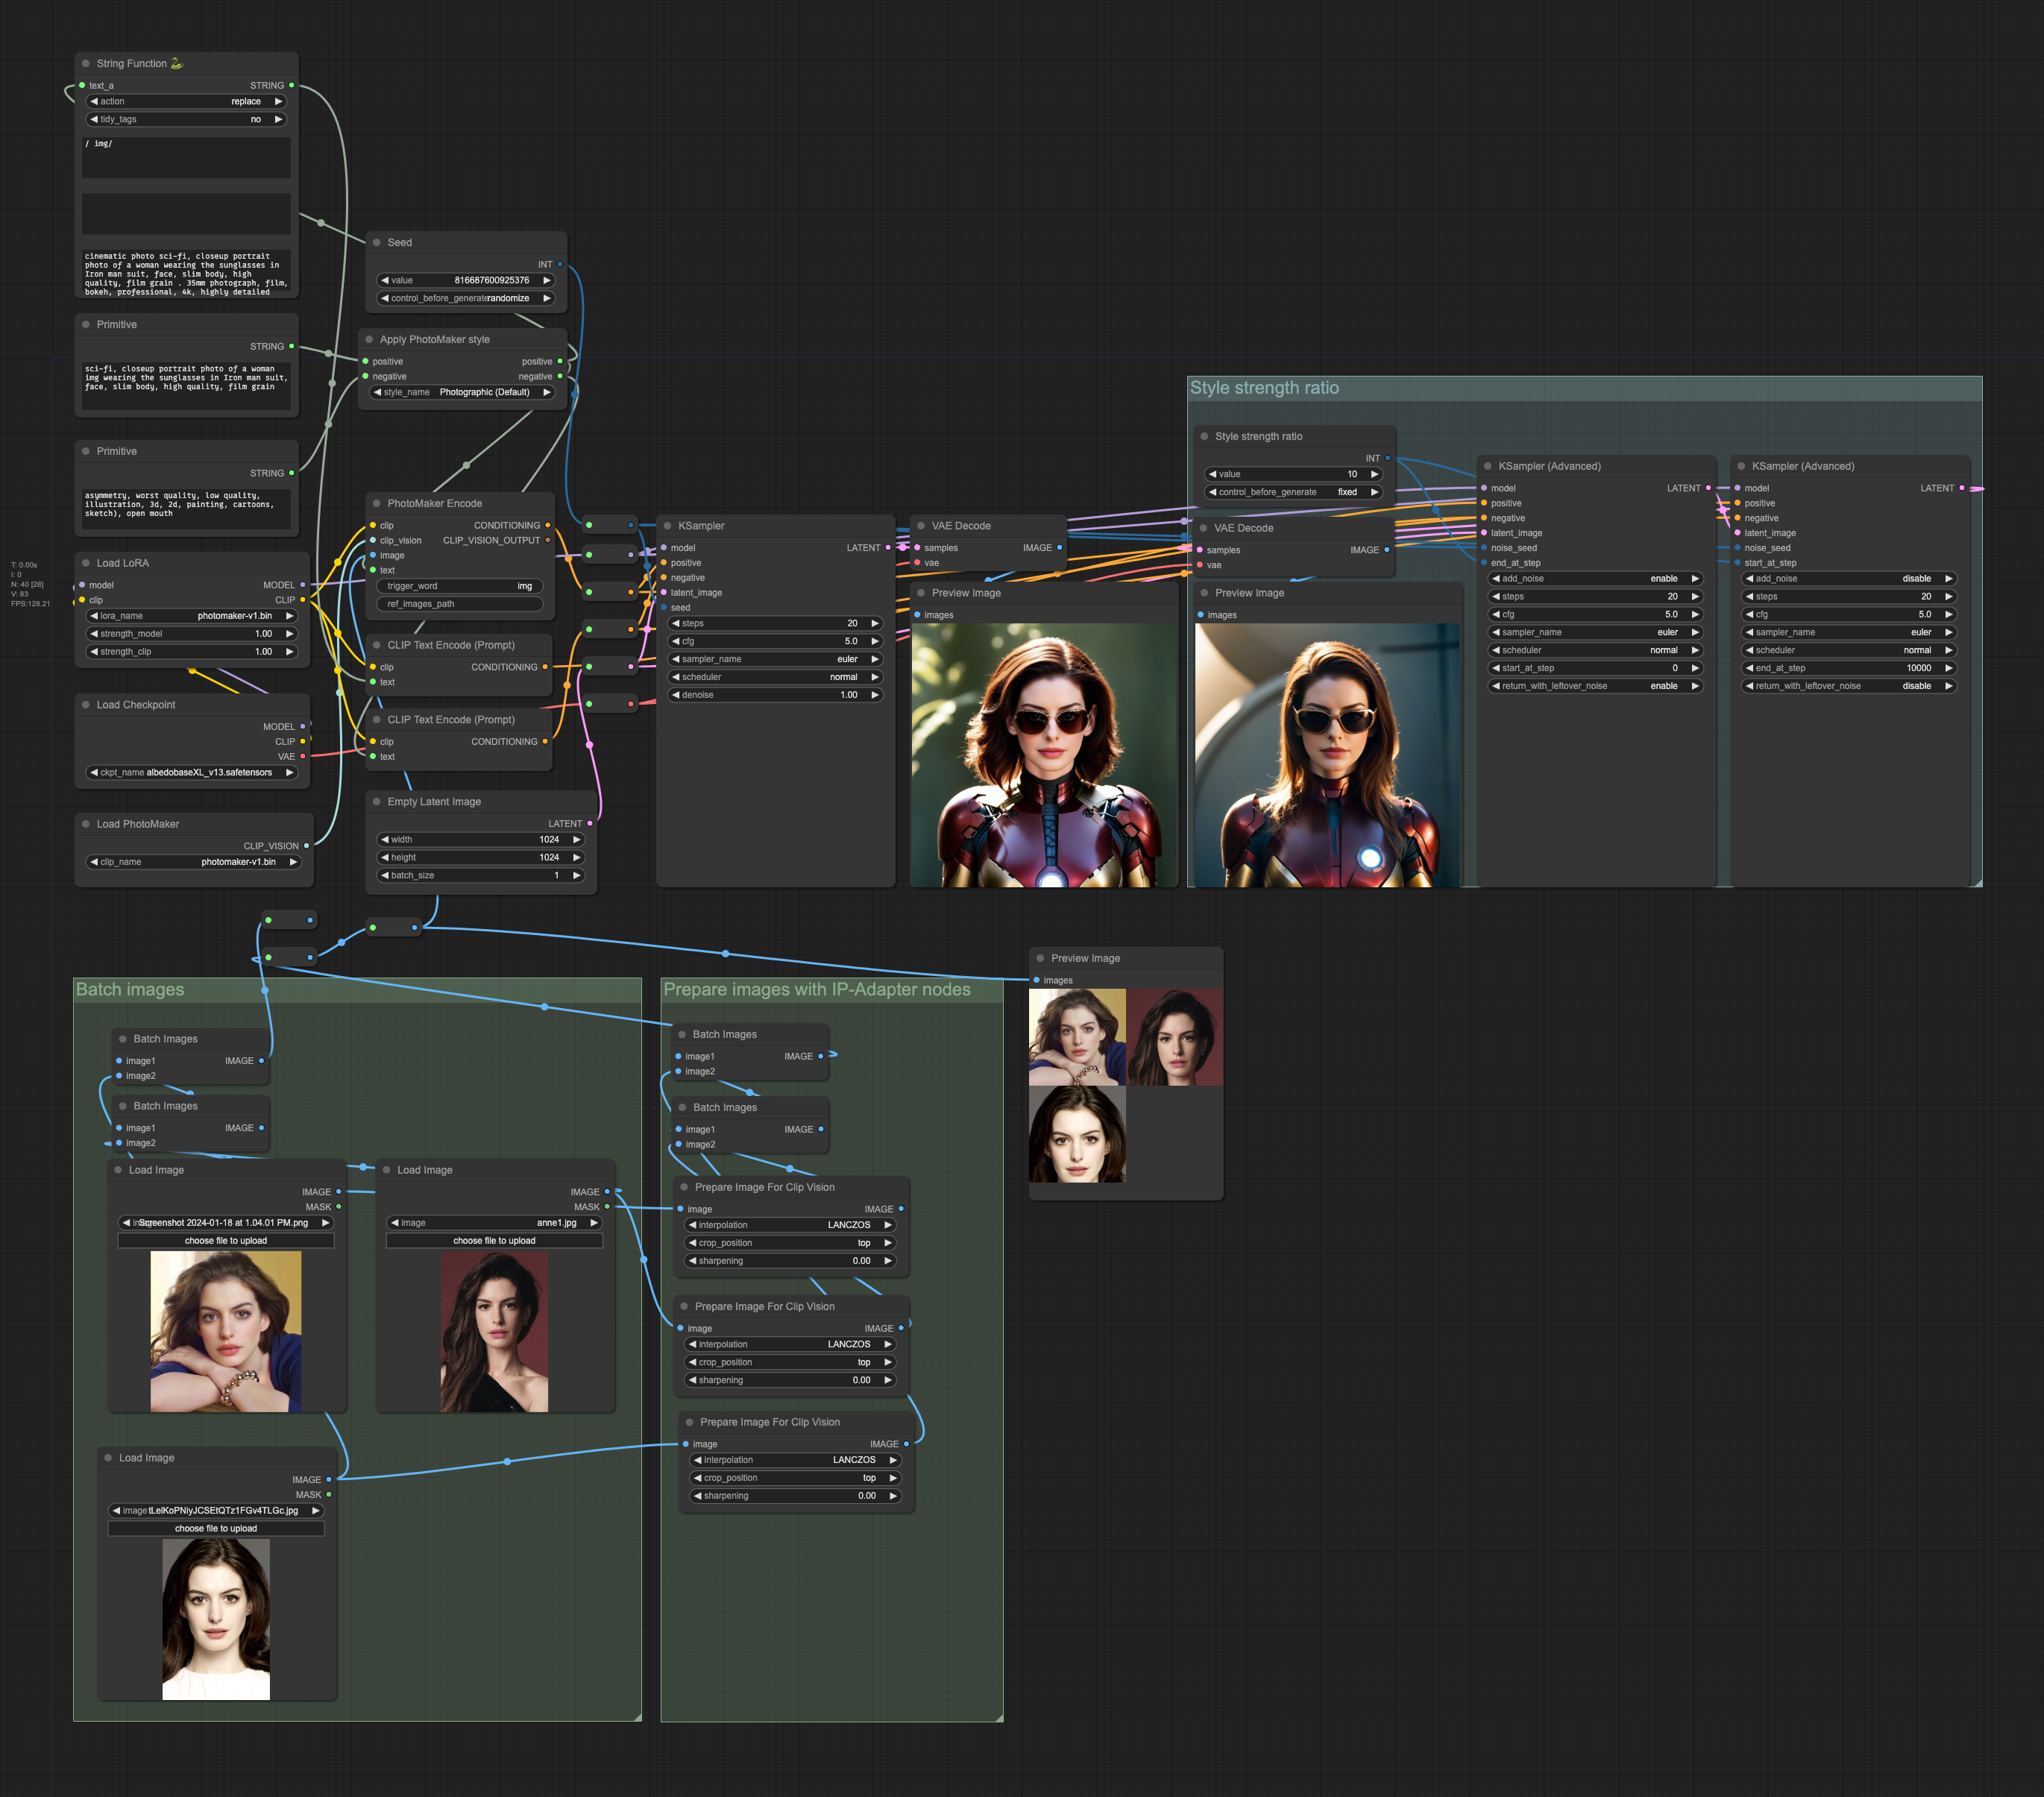This screenshot has width=2044, height=1797.
Task: Increase denoise value with right arrow
Action: (x=875, y=694)
